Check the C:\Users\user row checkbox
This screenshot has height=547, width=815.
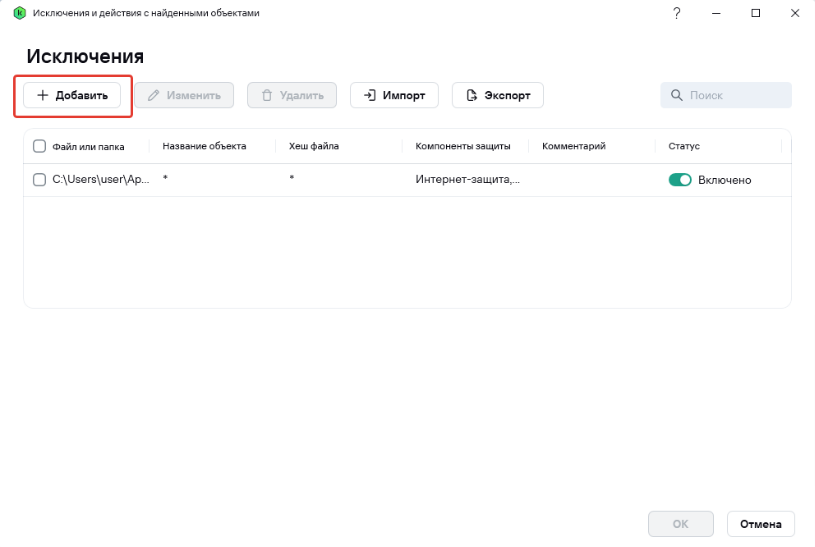(x=40, y=179)
